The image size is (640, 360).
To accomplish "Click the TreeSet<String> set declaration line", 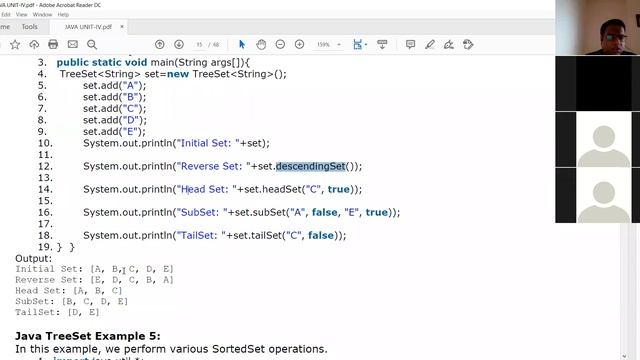I will [173, 74].
